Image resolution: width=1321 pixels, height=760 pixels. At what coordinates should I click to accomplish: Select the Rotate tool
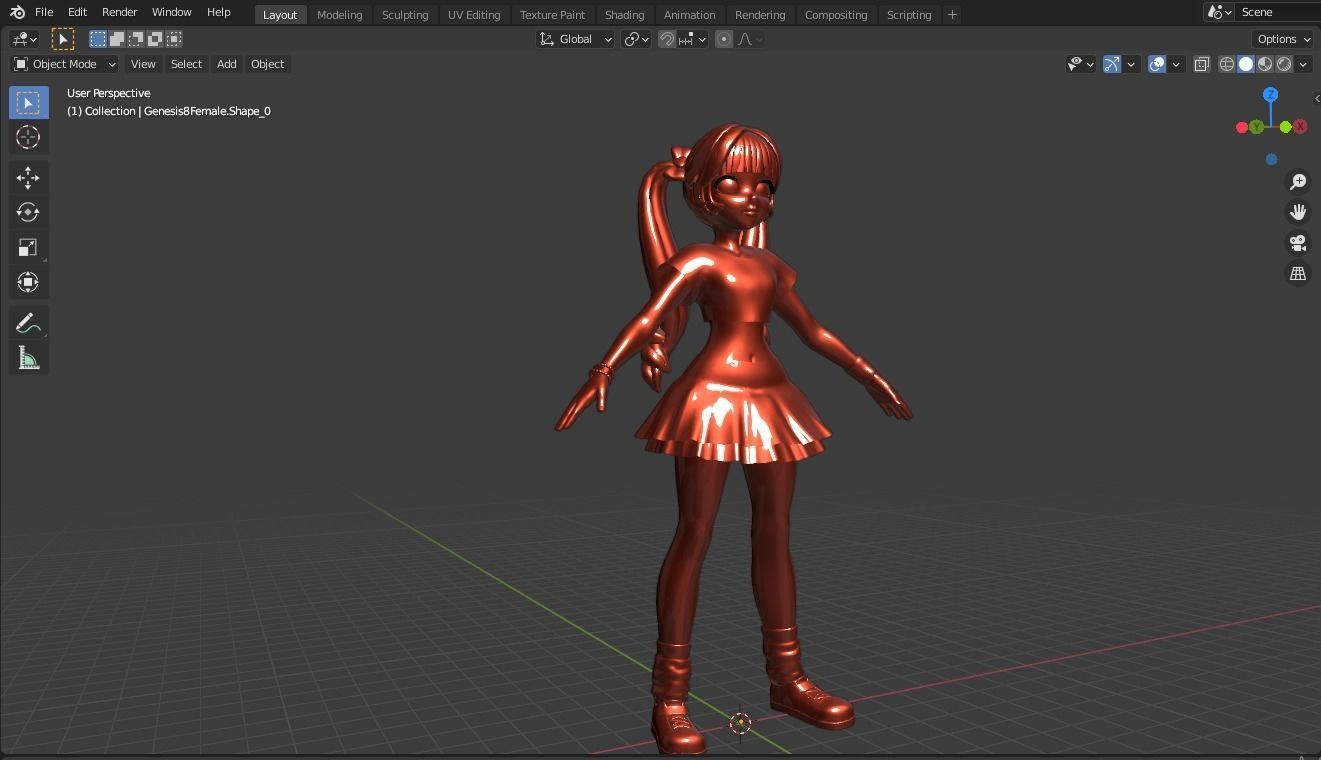(28, 212)
